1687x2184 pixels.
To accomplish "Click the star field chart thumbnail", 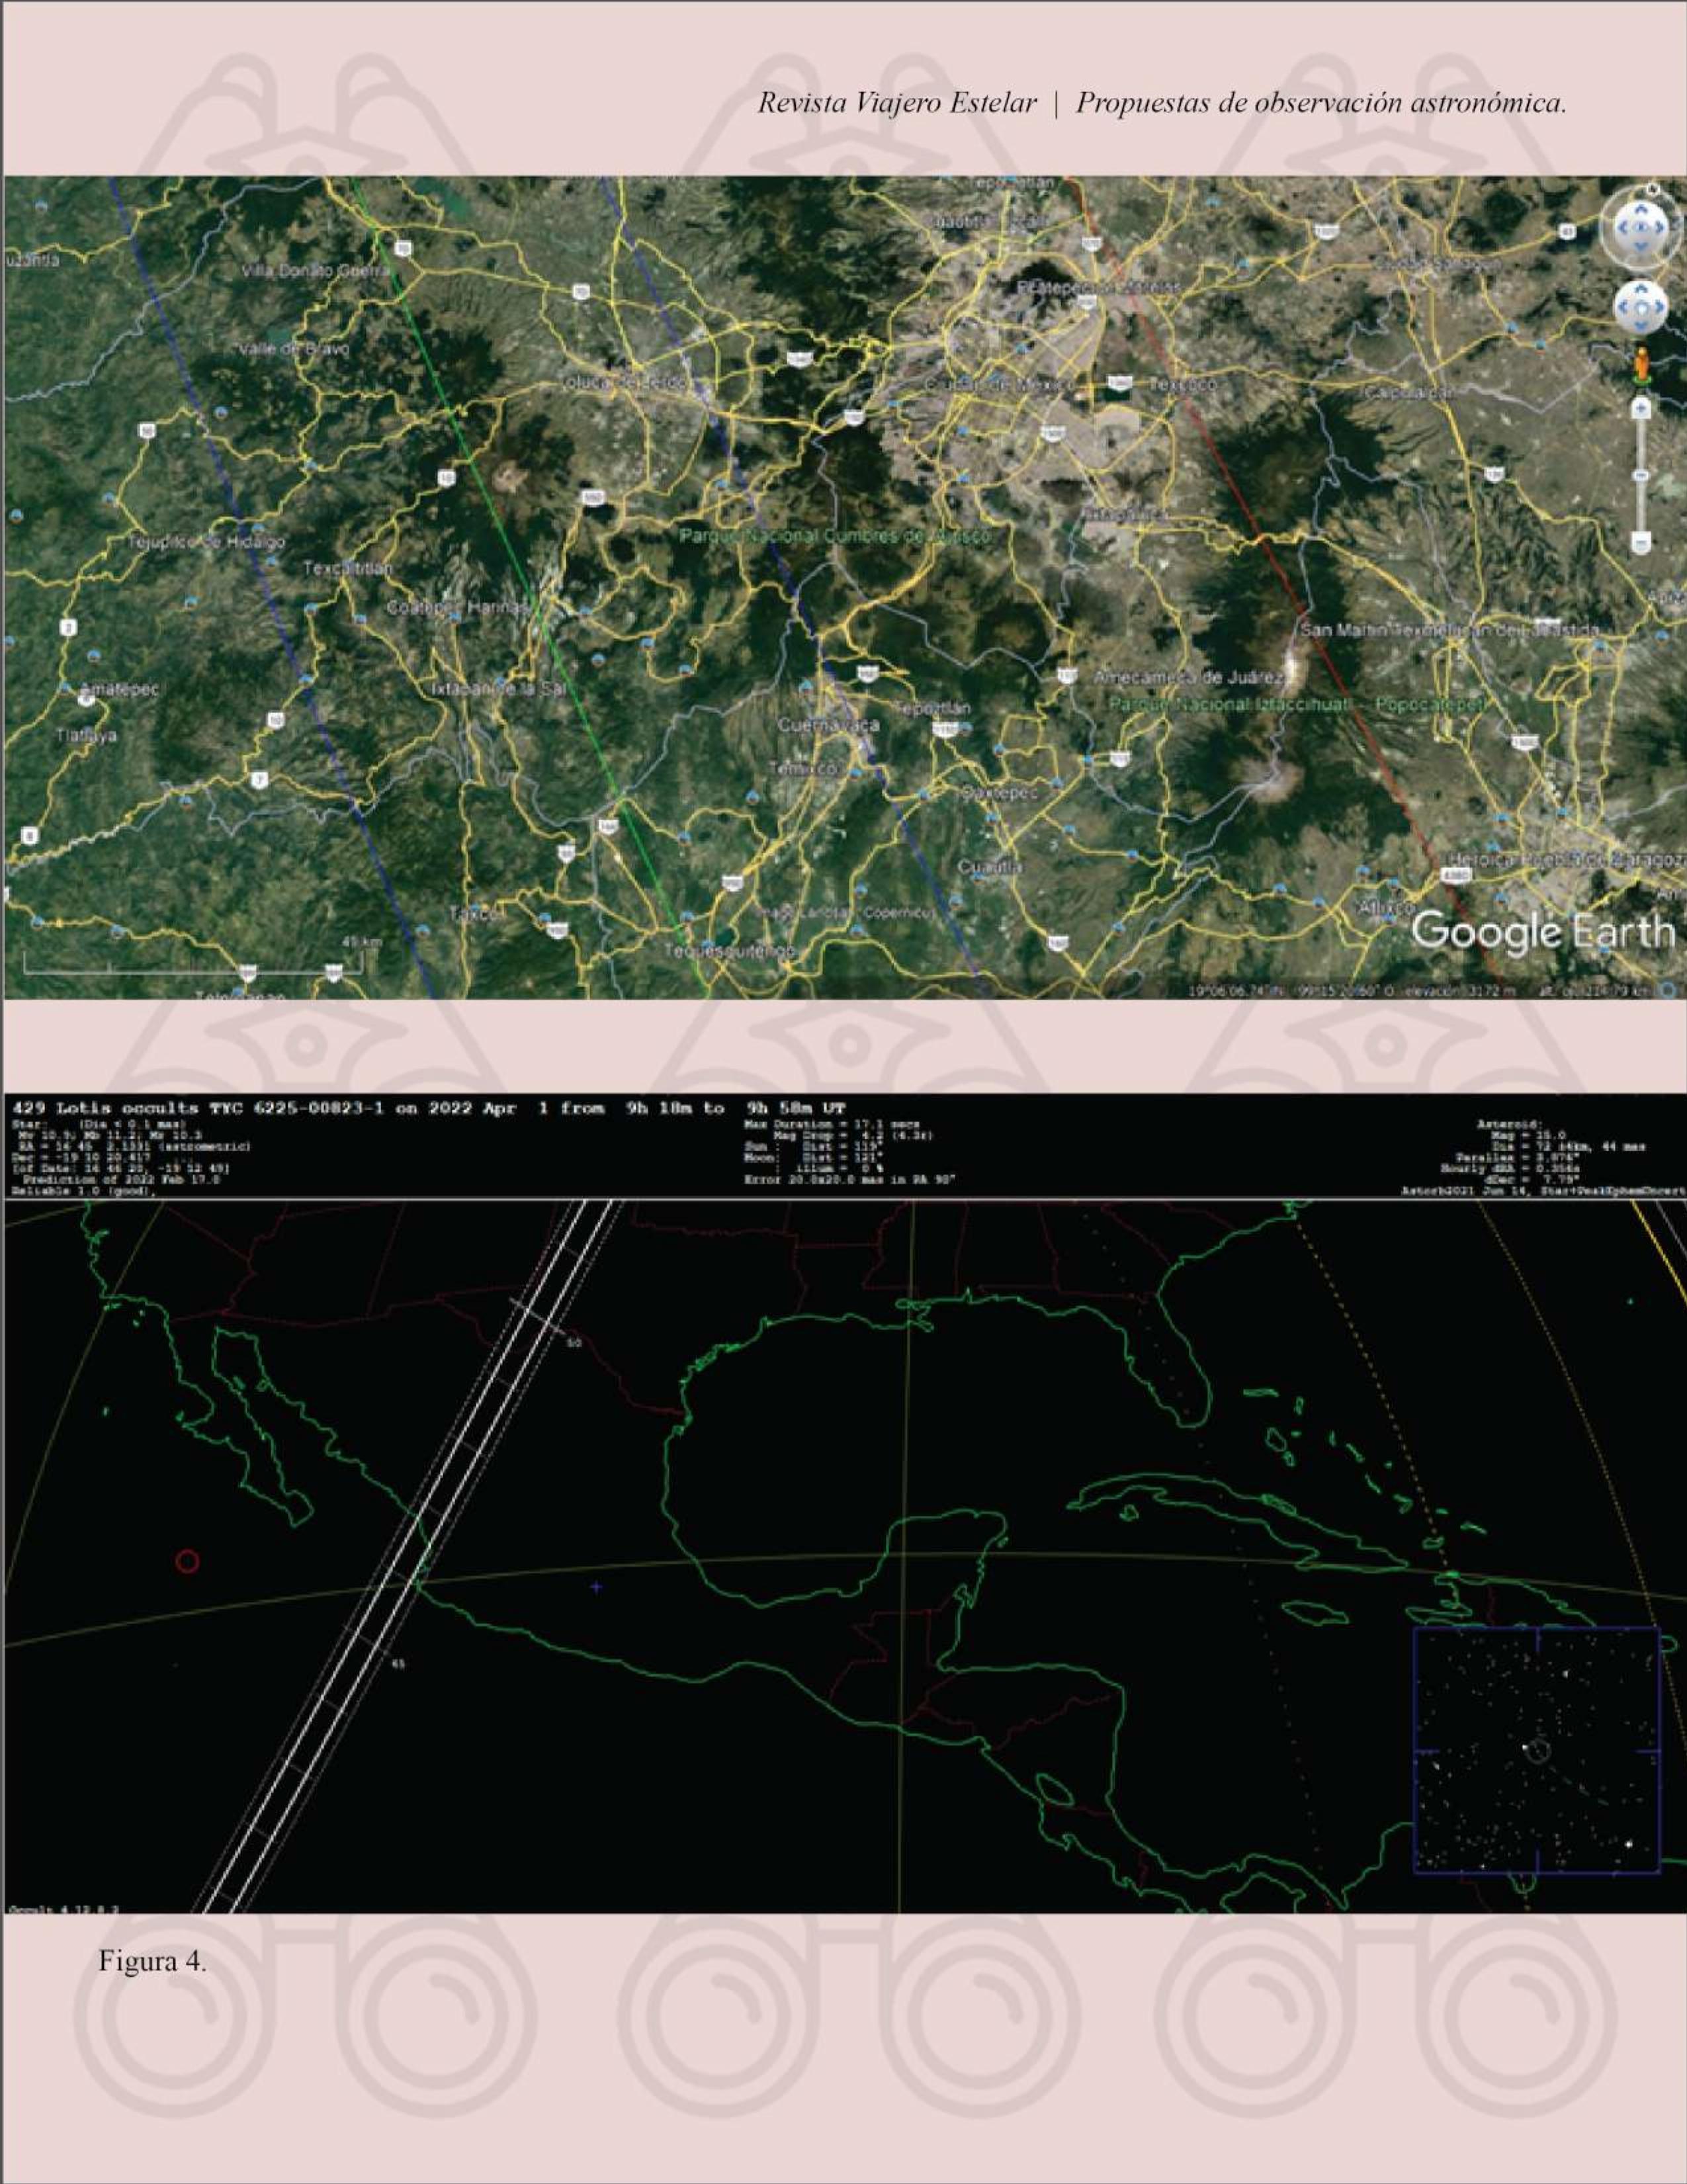I will (x=1536, y=1750).
